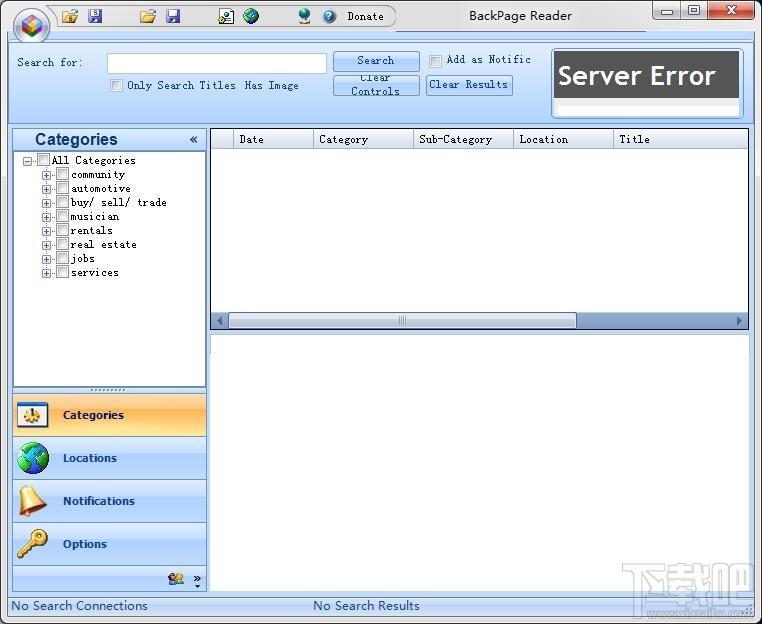
Task: Collapse the All Categories tree node
Action: 28,161
